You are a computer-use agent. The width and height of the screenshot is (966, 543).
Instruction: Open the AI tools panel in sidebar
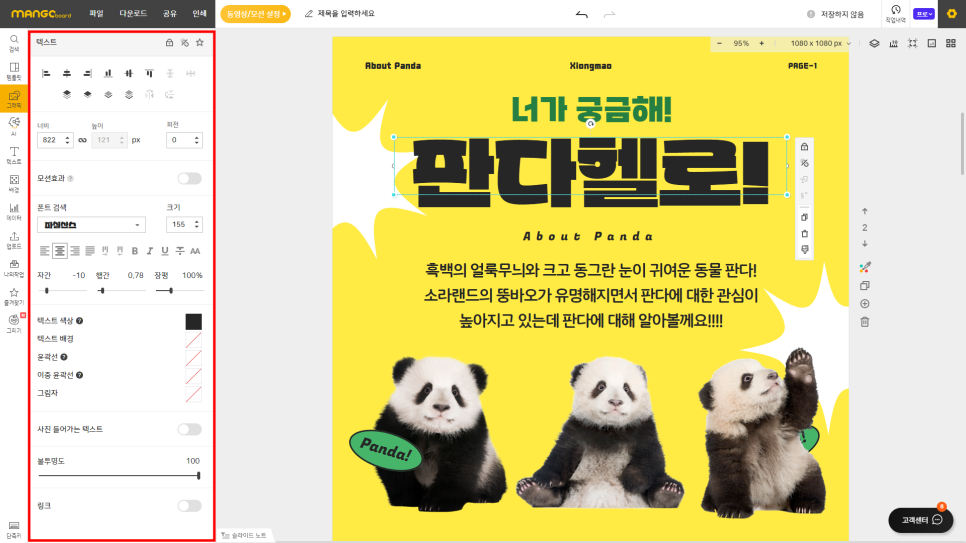(x=14, y=126)
